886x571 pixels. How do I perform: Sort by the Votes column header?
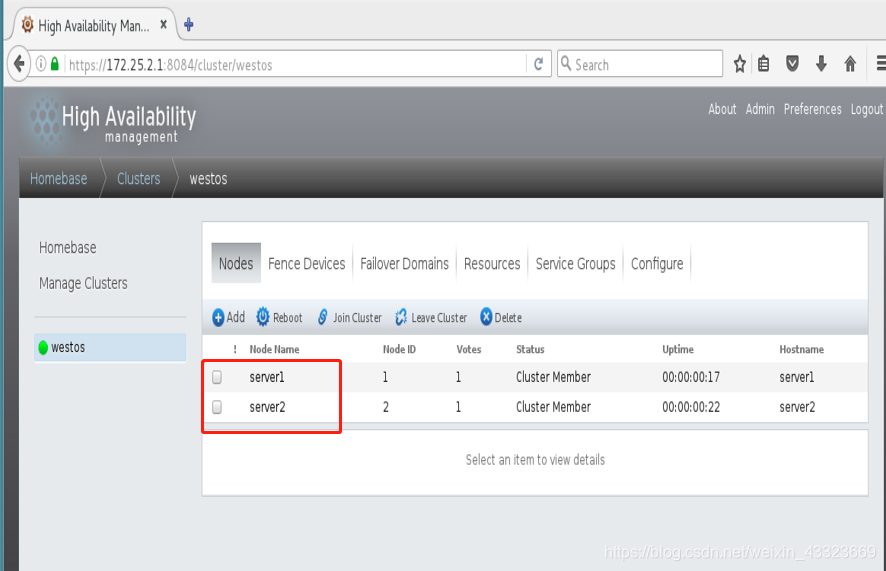coord(468,349)
